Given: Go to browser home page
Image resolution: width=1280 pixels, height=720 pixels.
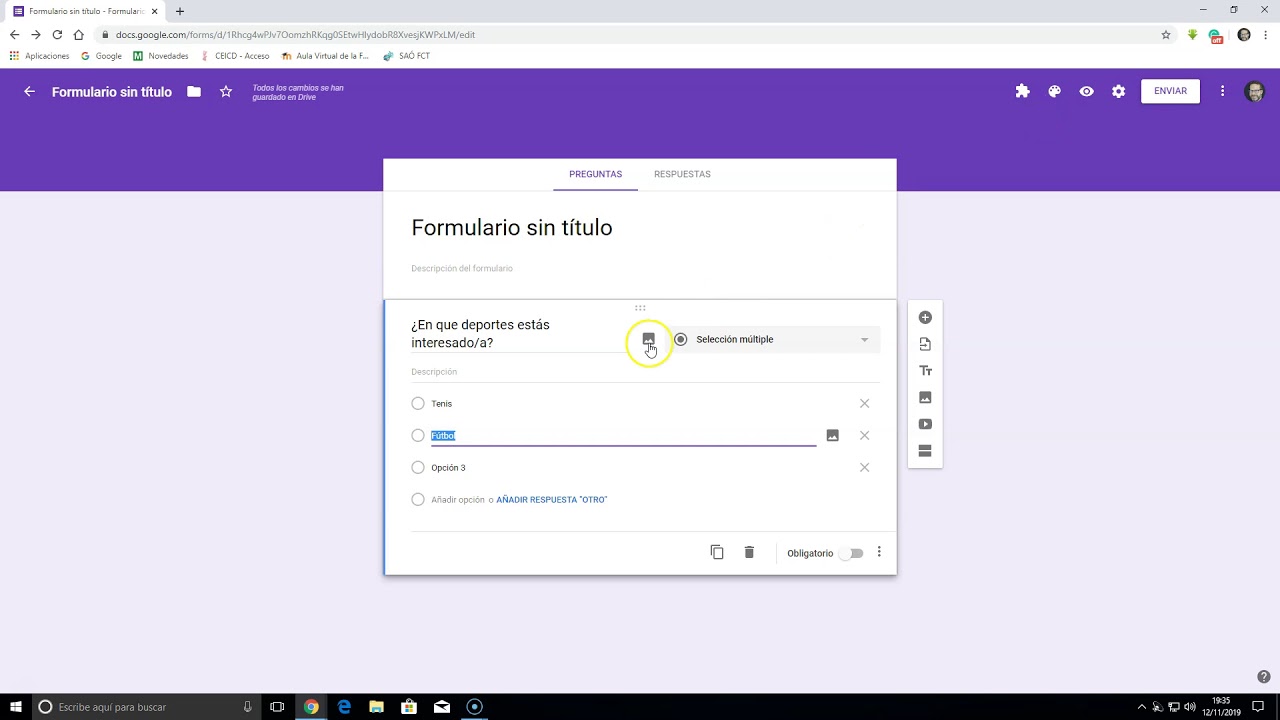Looking at the screenshot, I should click(x=79, y=34).
